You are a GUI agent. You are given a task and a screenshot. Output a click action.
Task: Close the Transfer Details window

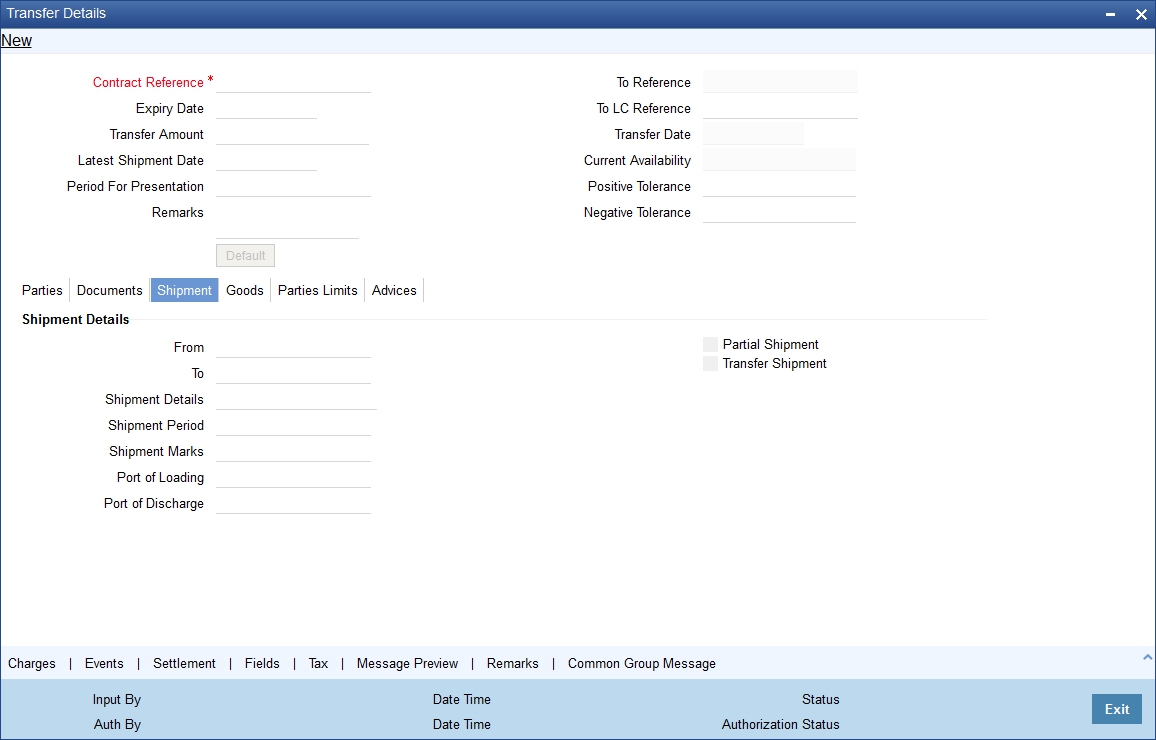click(x=1141, y=14)
